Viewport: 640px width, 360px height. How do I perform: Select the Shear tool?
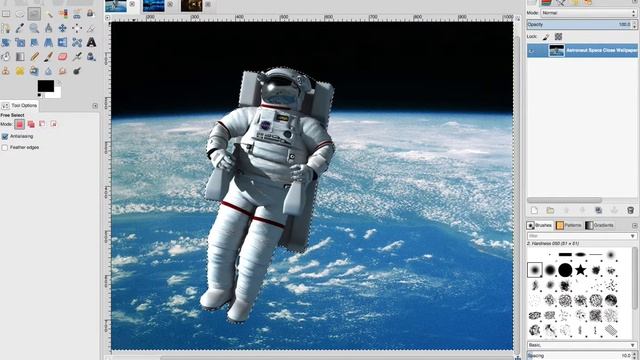(x=34, y=42)
